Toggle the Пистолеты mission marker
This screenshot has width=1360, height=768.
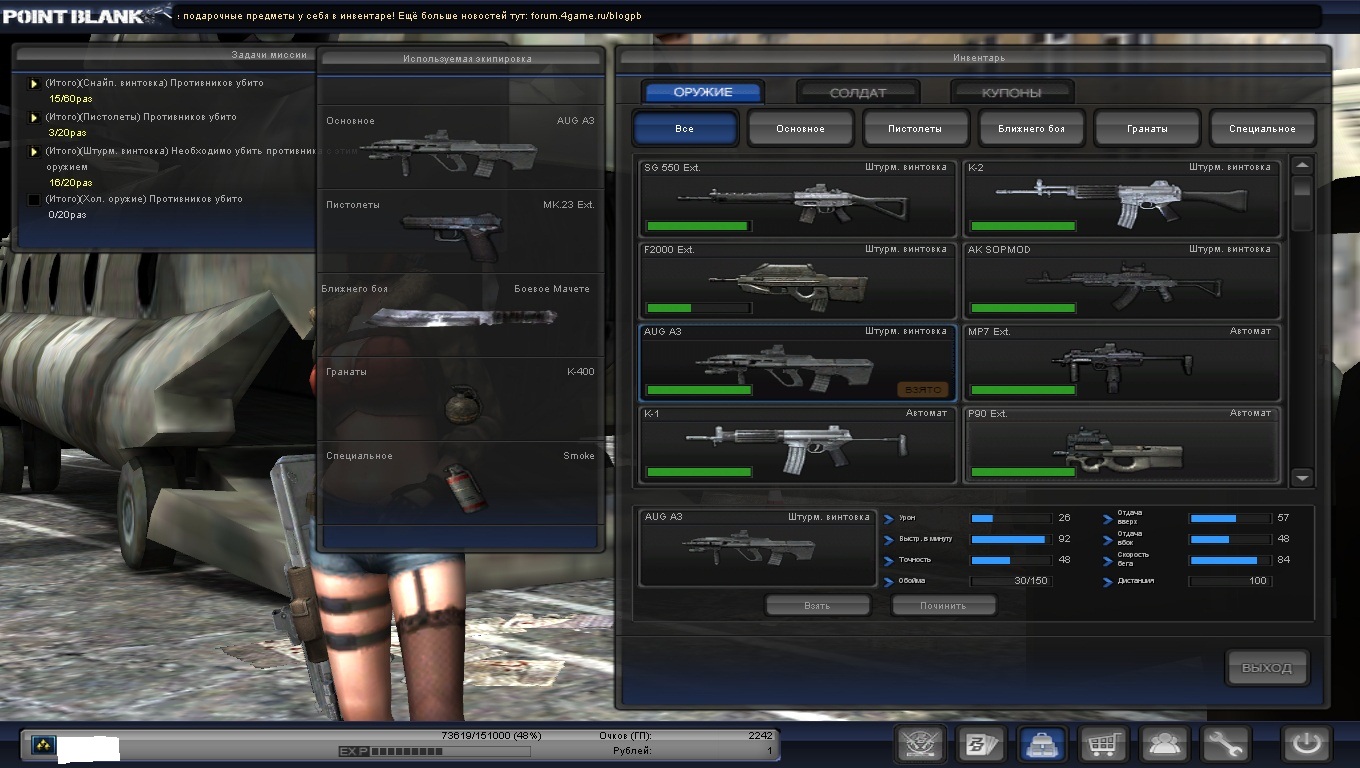click(34, 118)
